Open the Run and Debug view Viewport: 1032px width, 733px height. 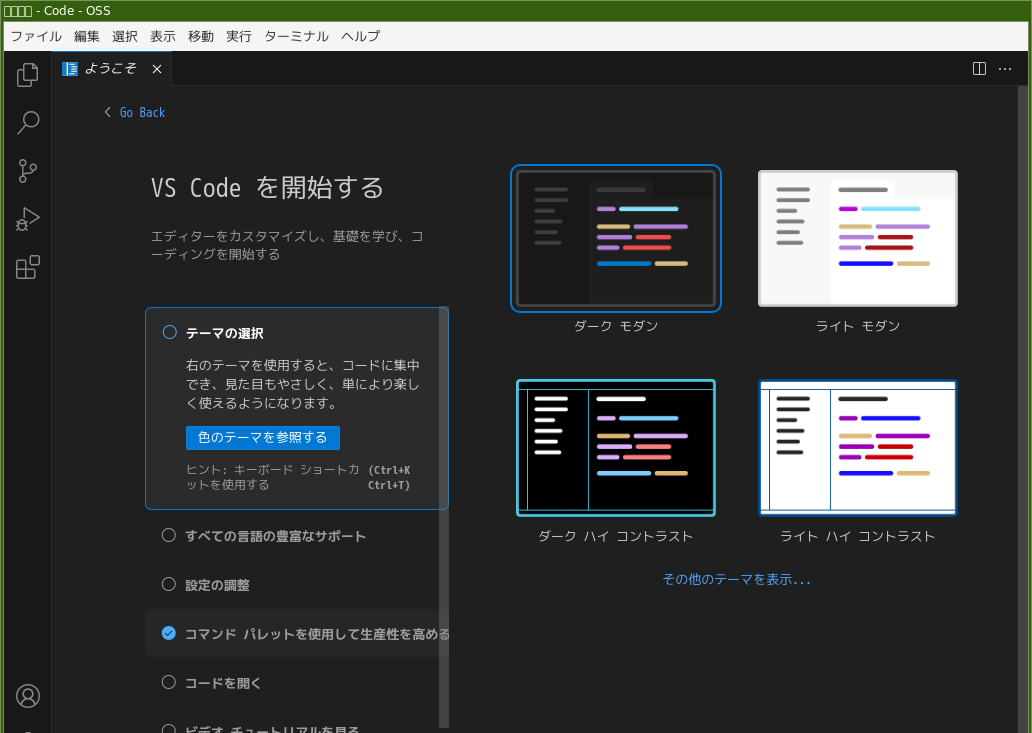pos(28,219)
